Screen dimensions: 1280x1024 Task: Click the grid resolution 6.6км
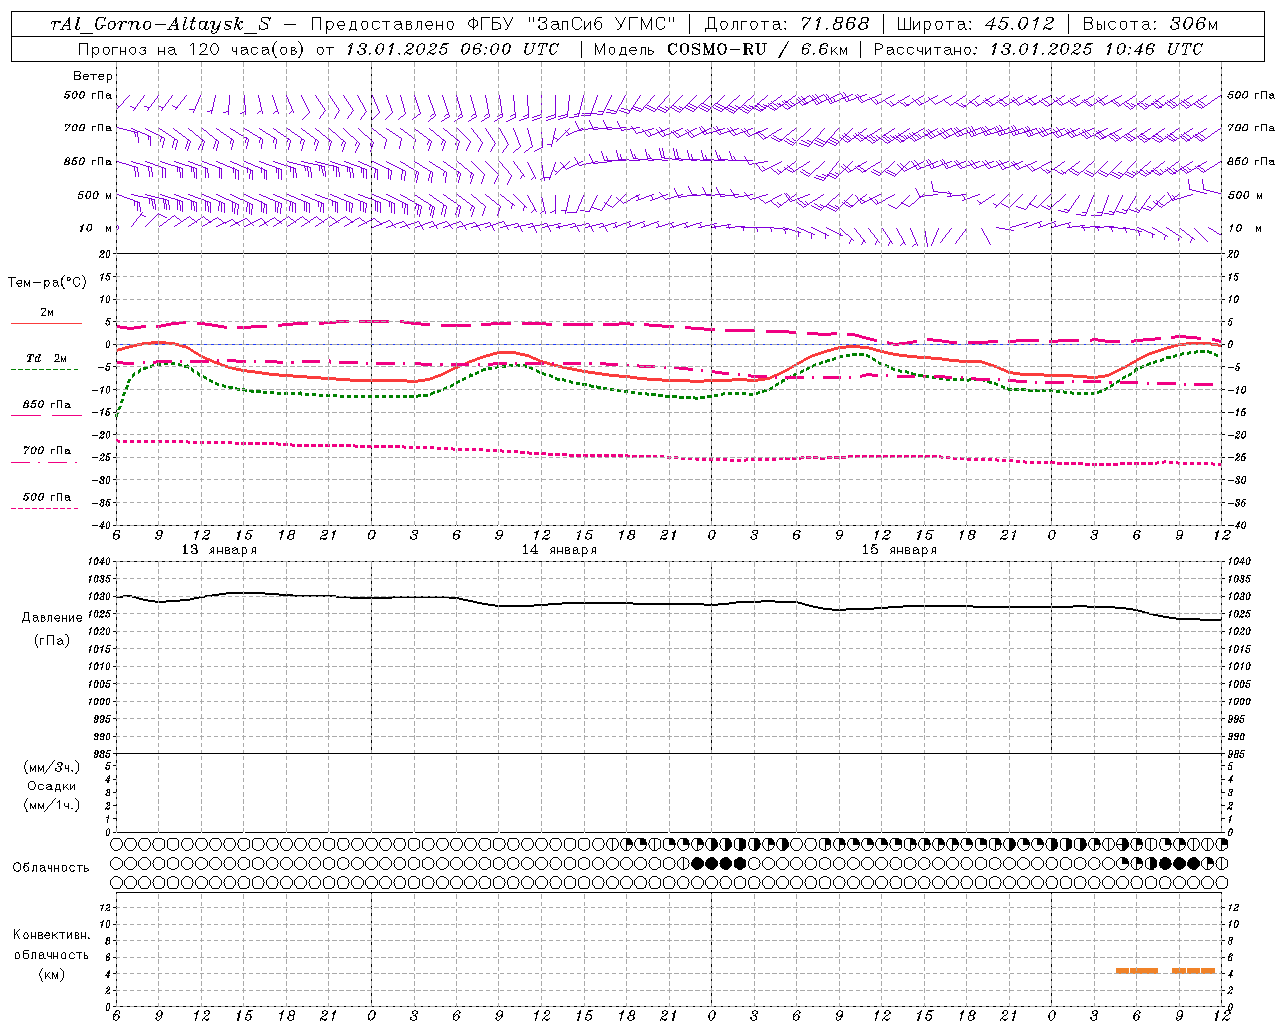tap(824, 49)
